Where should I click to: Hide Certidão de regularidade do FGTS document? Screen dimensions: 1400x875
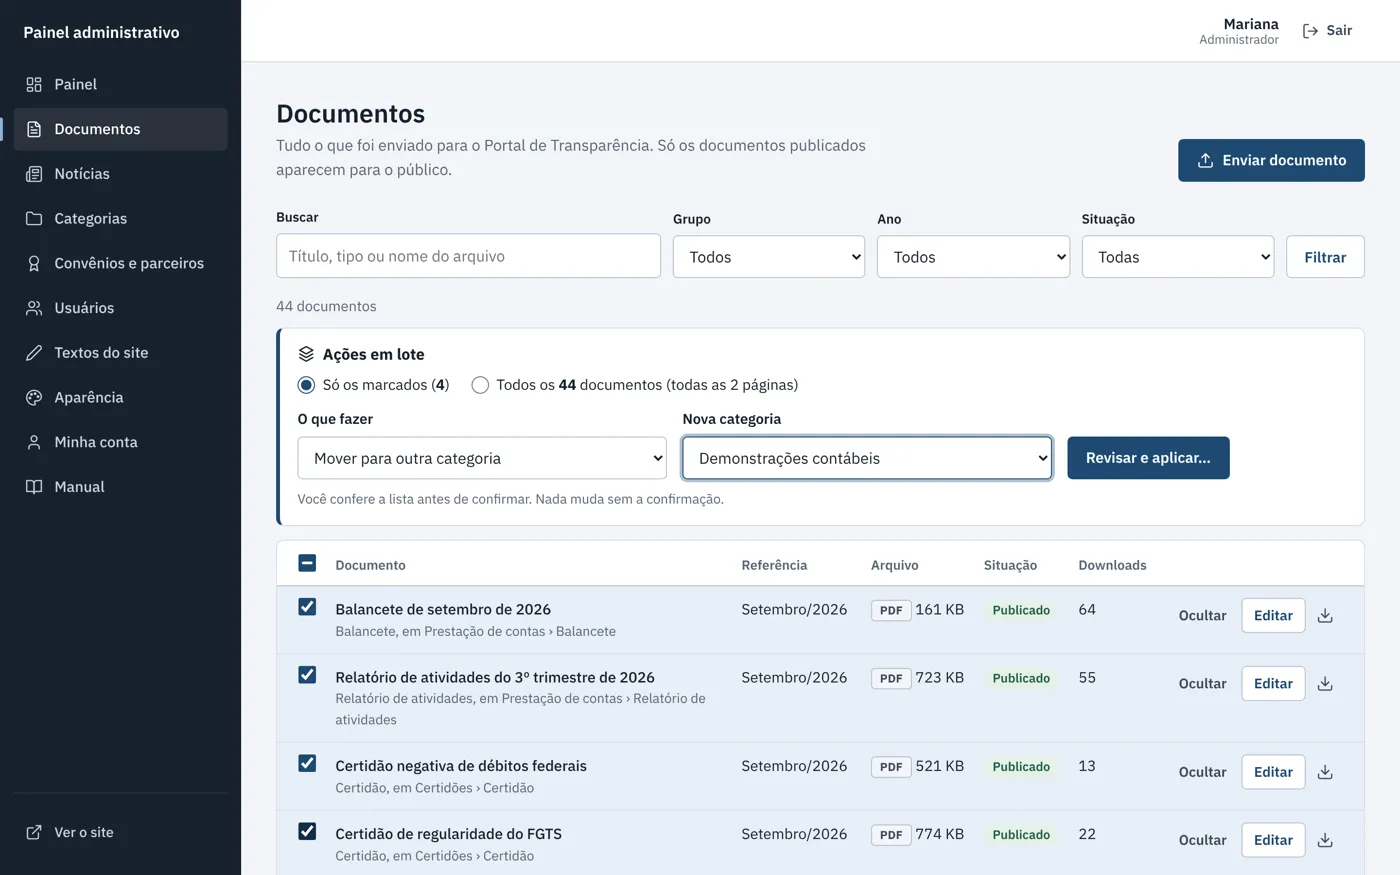(x=1202, y=840)
